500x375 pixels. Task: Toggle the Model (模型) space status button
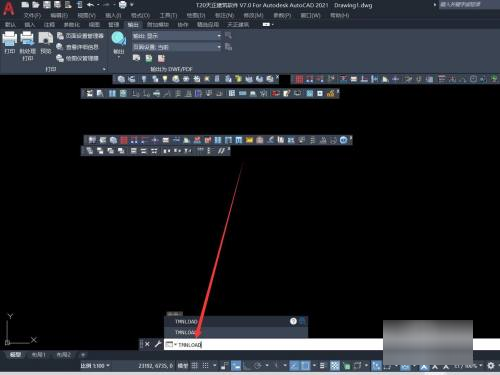click(x=182, y=366)
